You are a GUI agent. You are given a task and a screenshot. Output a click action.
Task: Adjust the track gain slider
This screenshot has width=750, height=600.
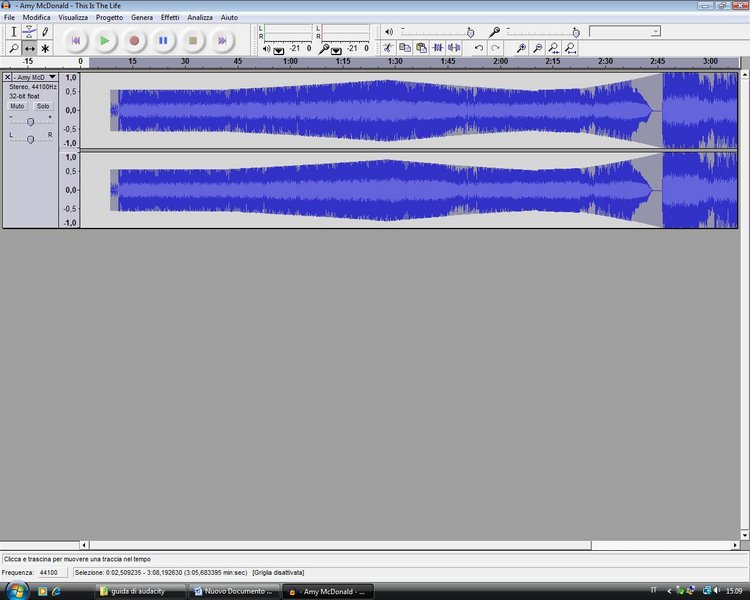tap(30, 122)
